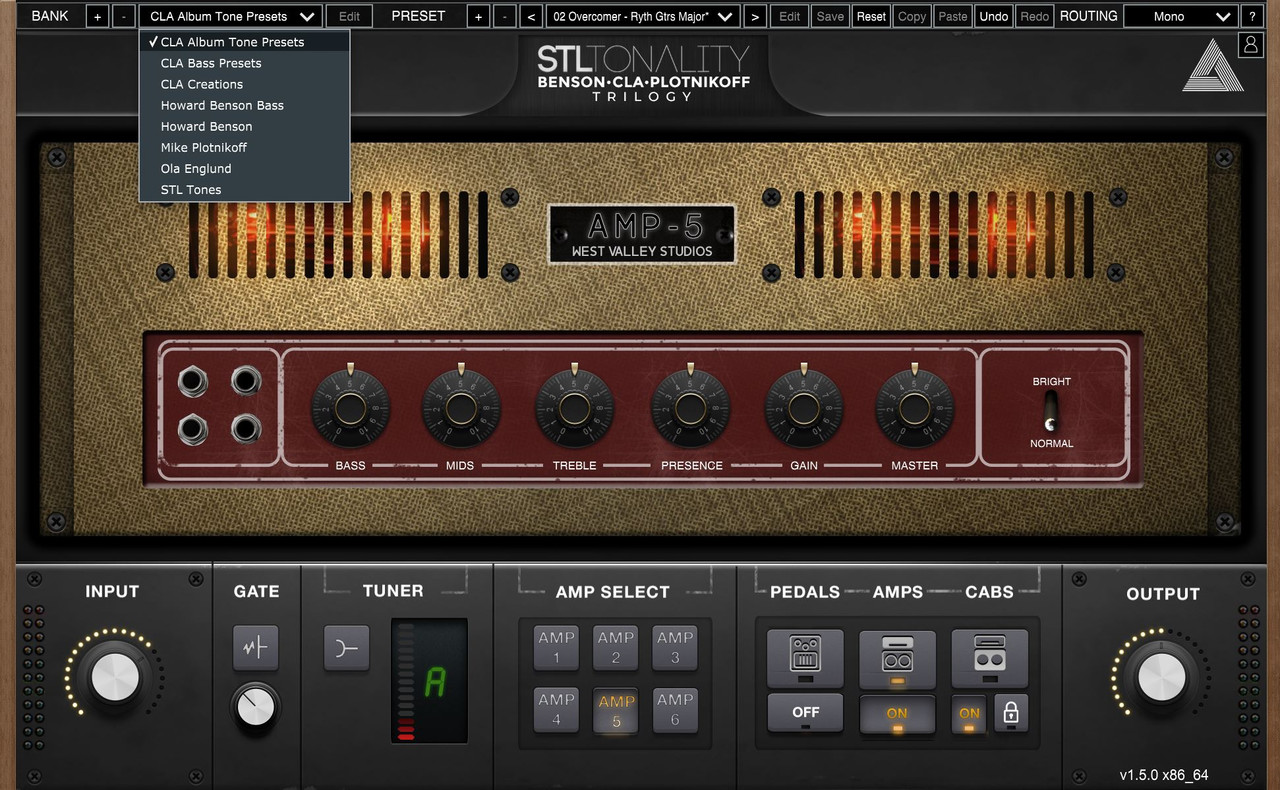Image resolution: width=1280 pixels, height=790 pixels.
Task: Select AMP 4
Action: tap(557, 709)
